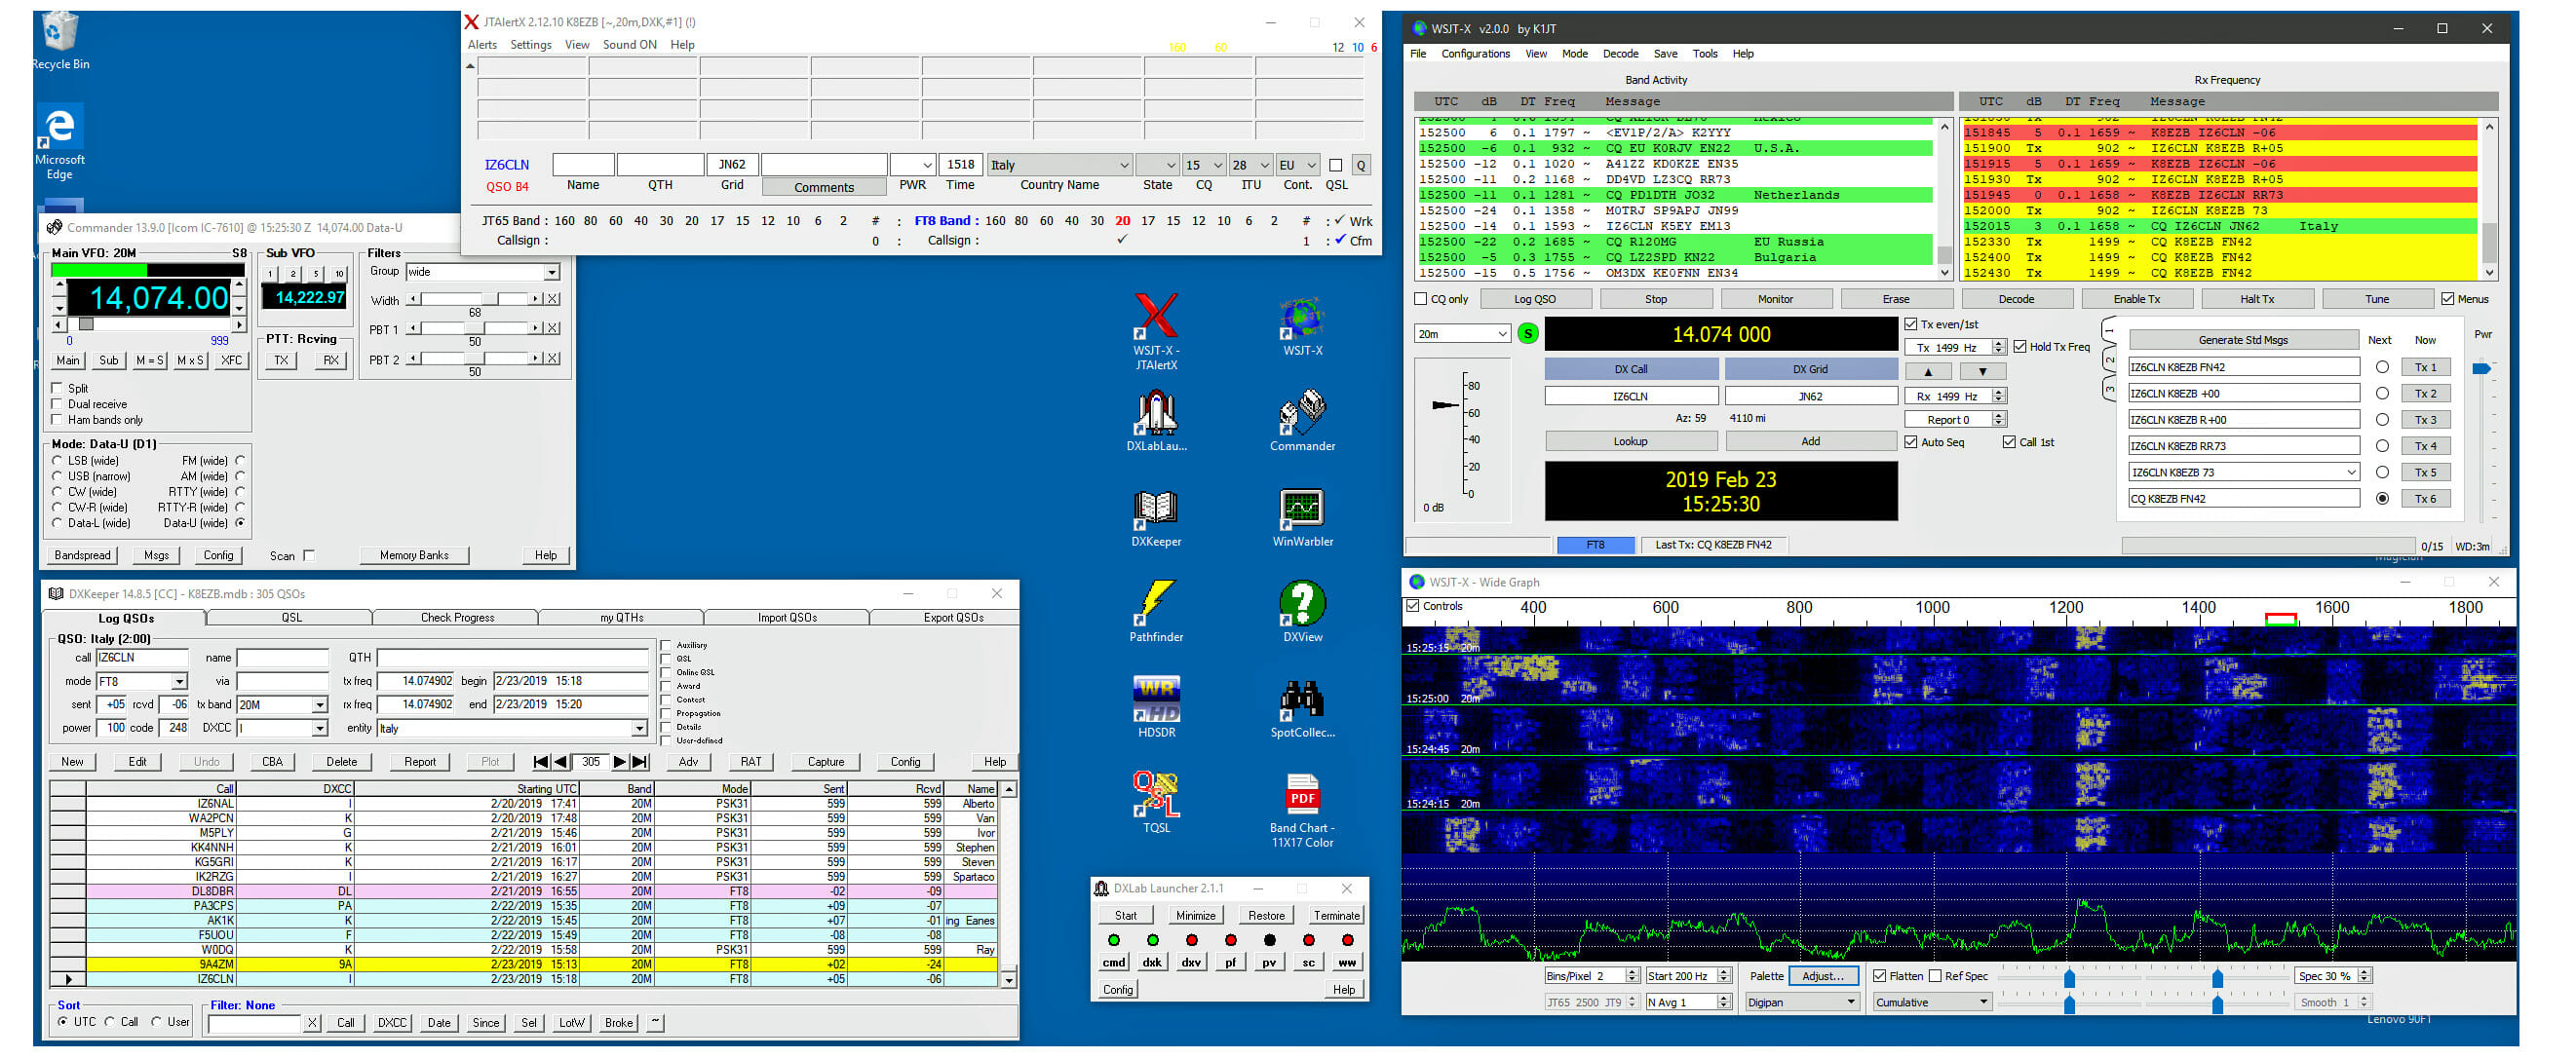Go to previous QSO record in DXKeeper
This screenshot has width=2576, height=1059.
tap(560, 762)
